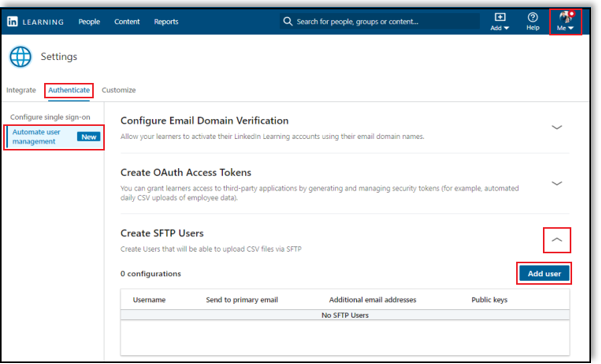This screenshot has height=364, width=601.
Task: Click Send to primary email column header
Action: [x=242, y=300]
